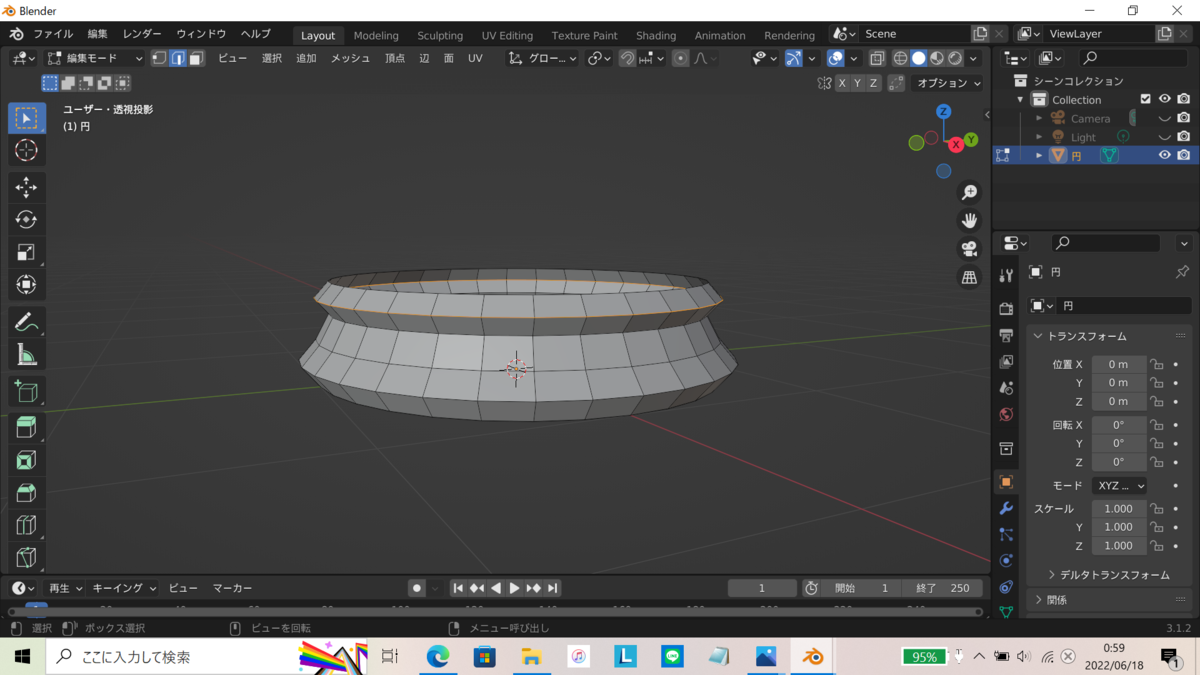Pin the properties editor with pin icon
The width and height of the screenshot is (1200, 675).
click(x=1182, y=272)
